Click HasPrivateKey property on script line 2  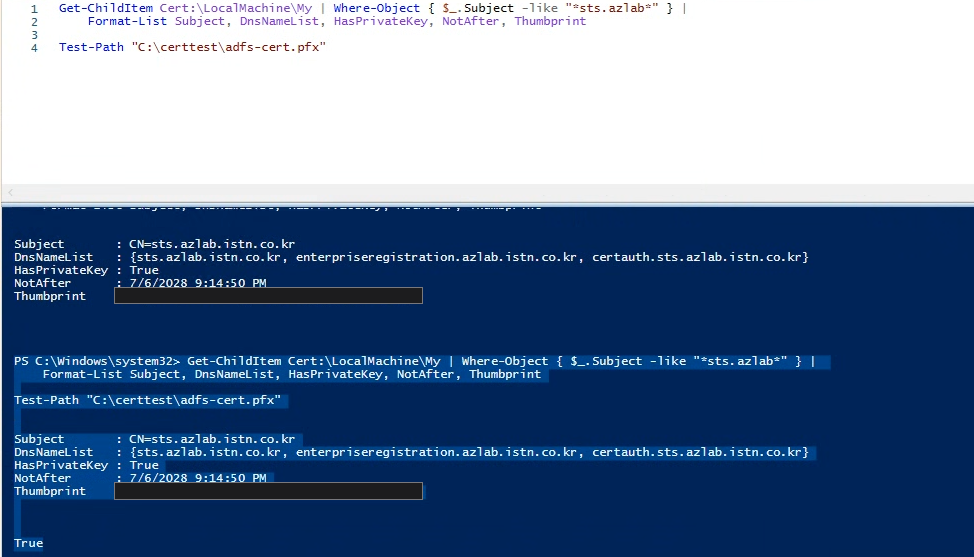tap(380, 22)
